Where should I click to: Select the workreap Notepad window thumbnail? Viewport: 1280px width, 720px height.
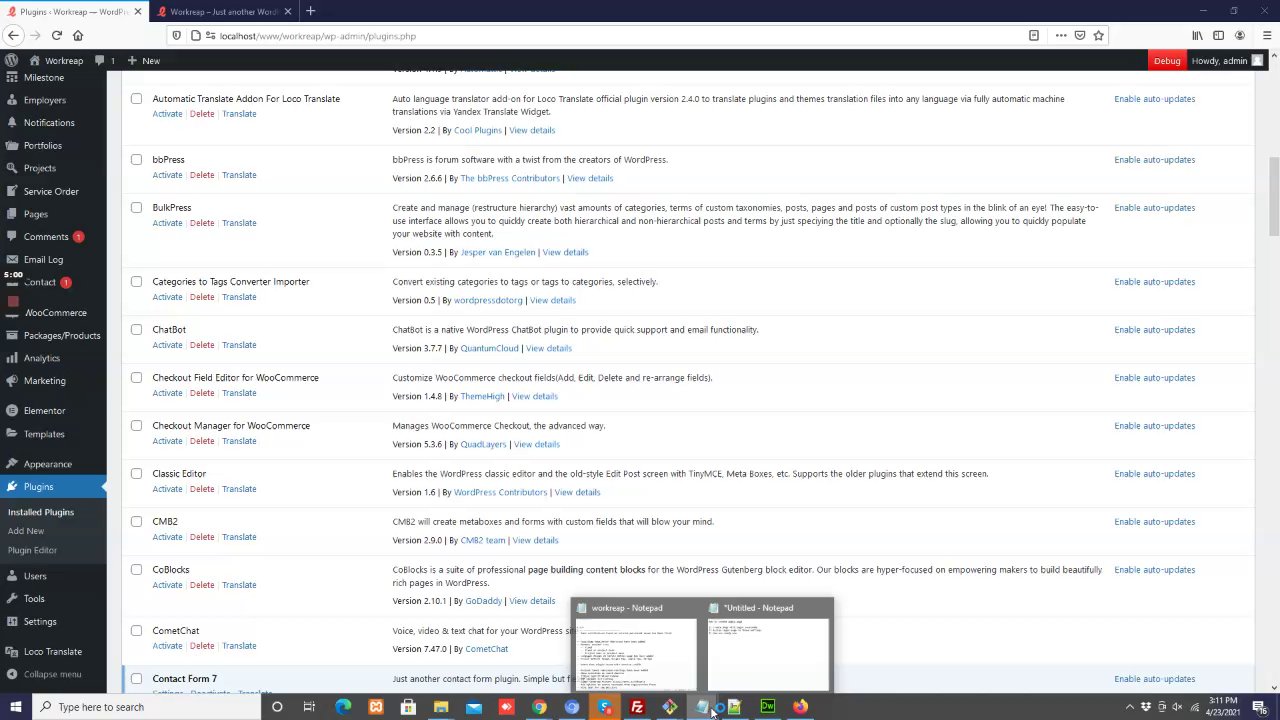[636, 645]
